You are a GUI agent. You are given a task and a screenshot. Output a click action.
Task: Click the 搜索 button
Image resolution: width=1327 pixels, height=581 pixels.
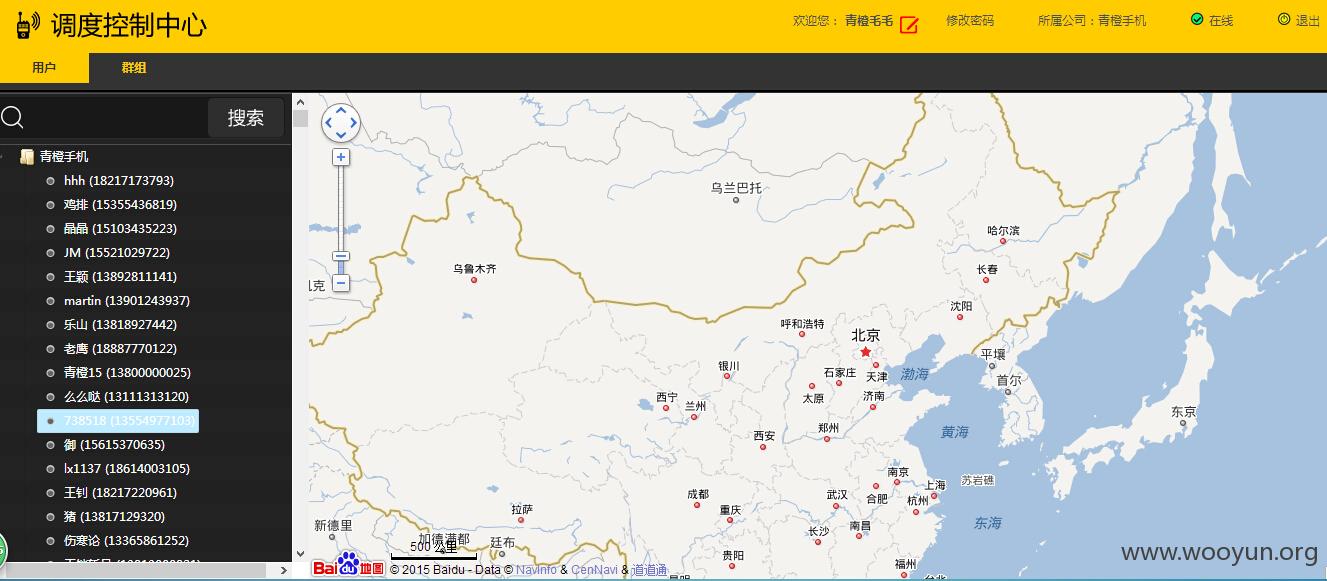(246, 118)
